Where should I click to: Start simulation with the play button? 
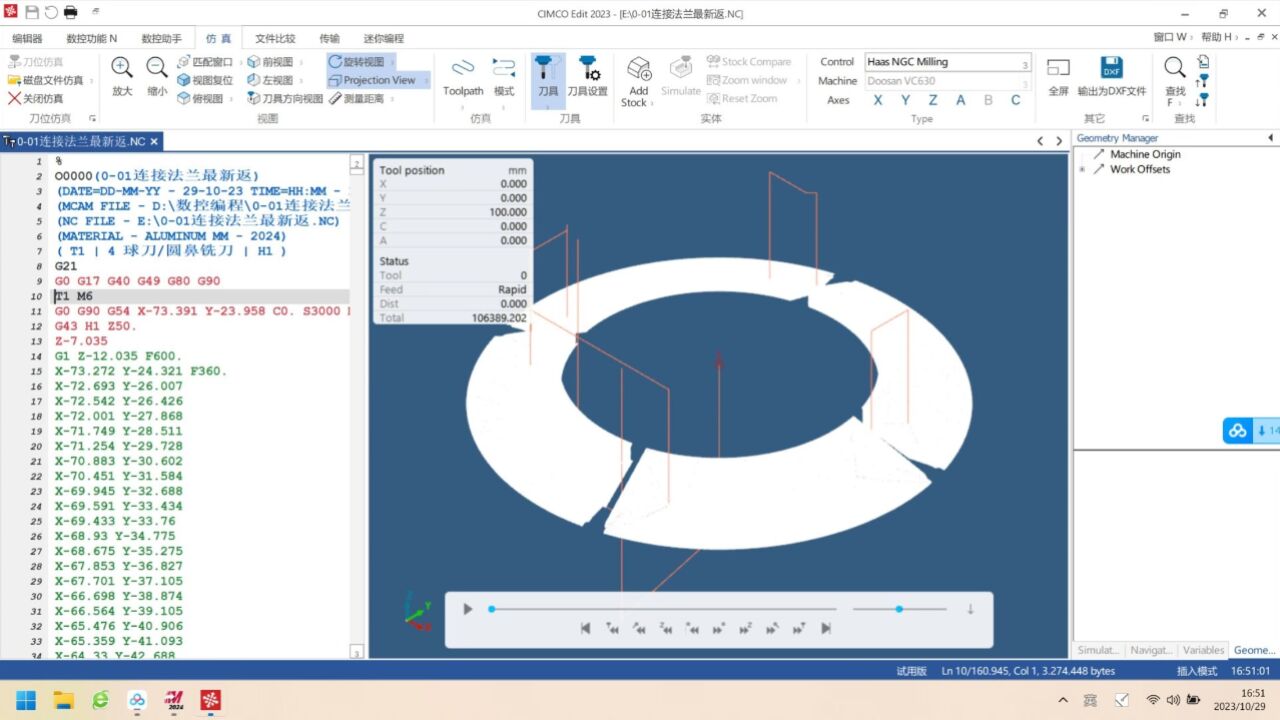(467, 609)
